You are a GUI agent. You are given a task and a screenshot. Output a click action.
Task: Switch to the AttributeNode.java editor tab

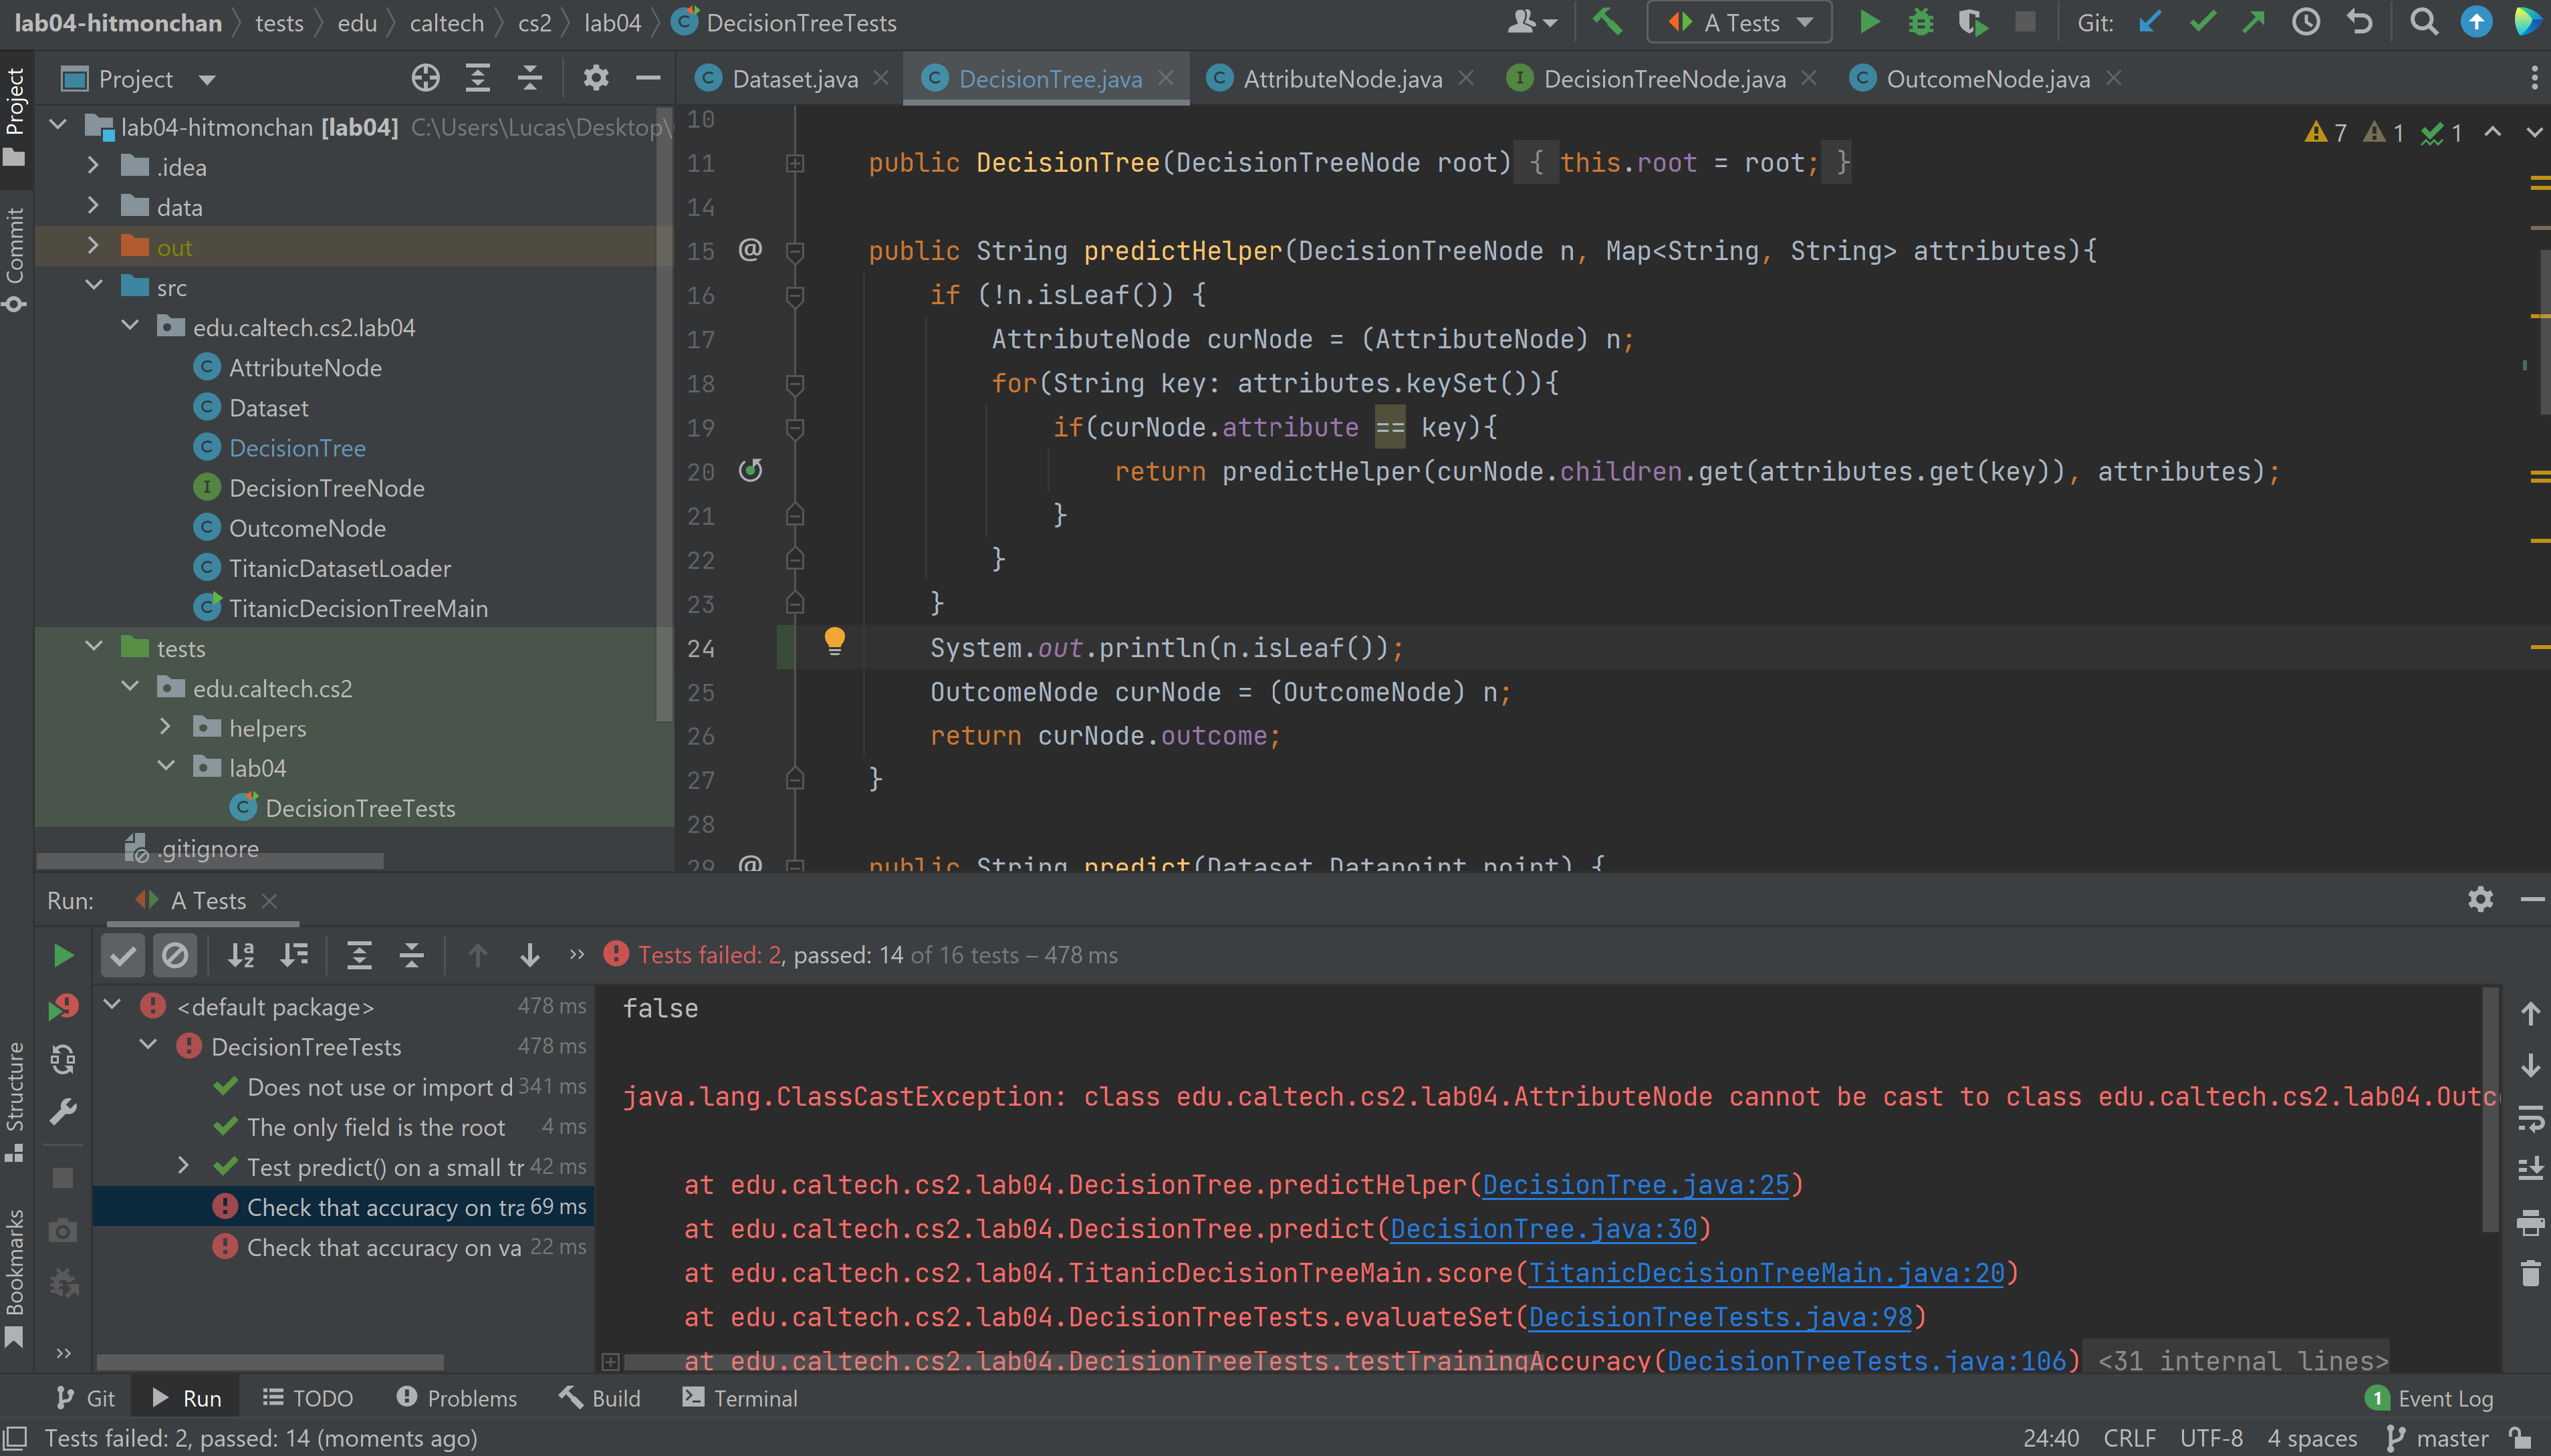[x=1341, y=79]
